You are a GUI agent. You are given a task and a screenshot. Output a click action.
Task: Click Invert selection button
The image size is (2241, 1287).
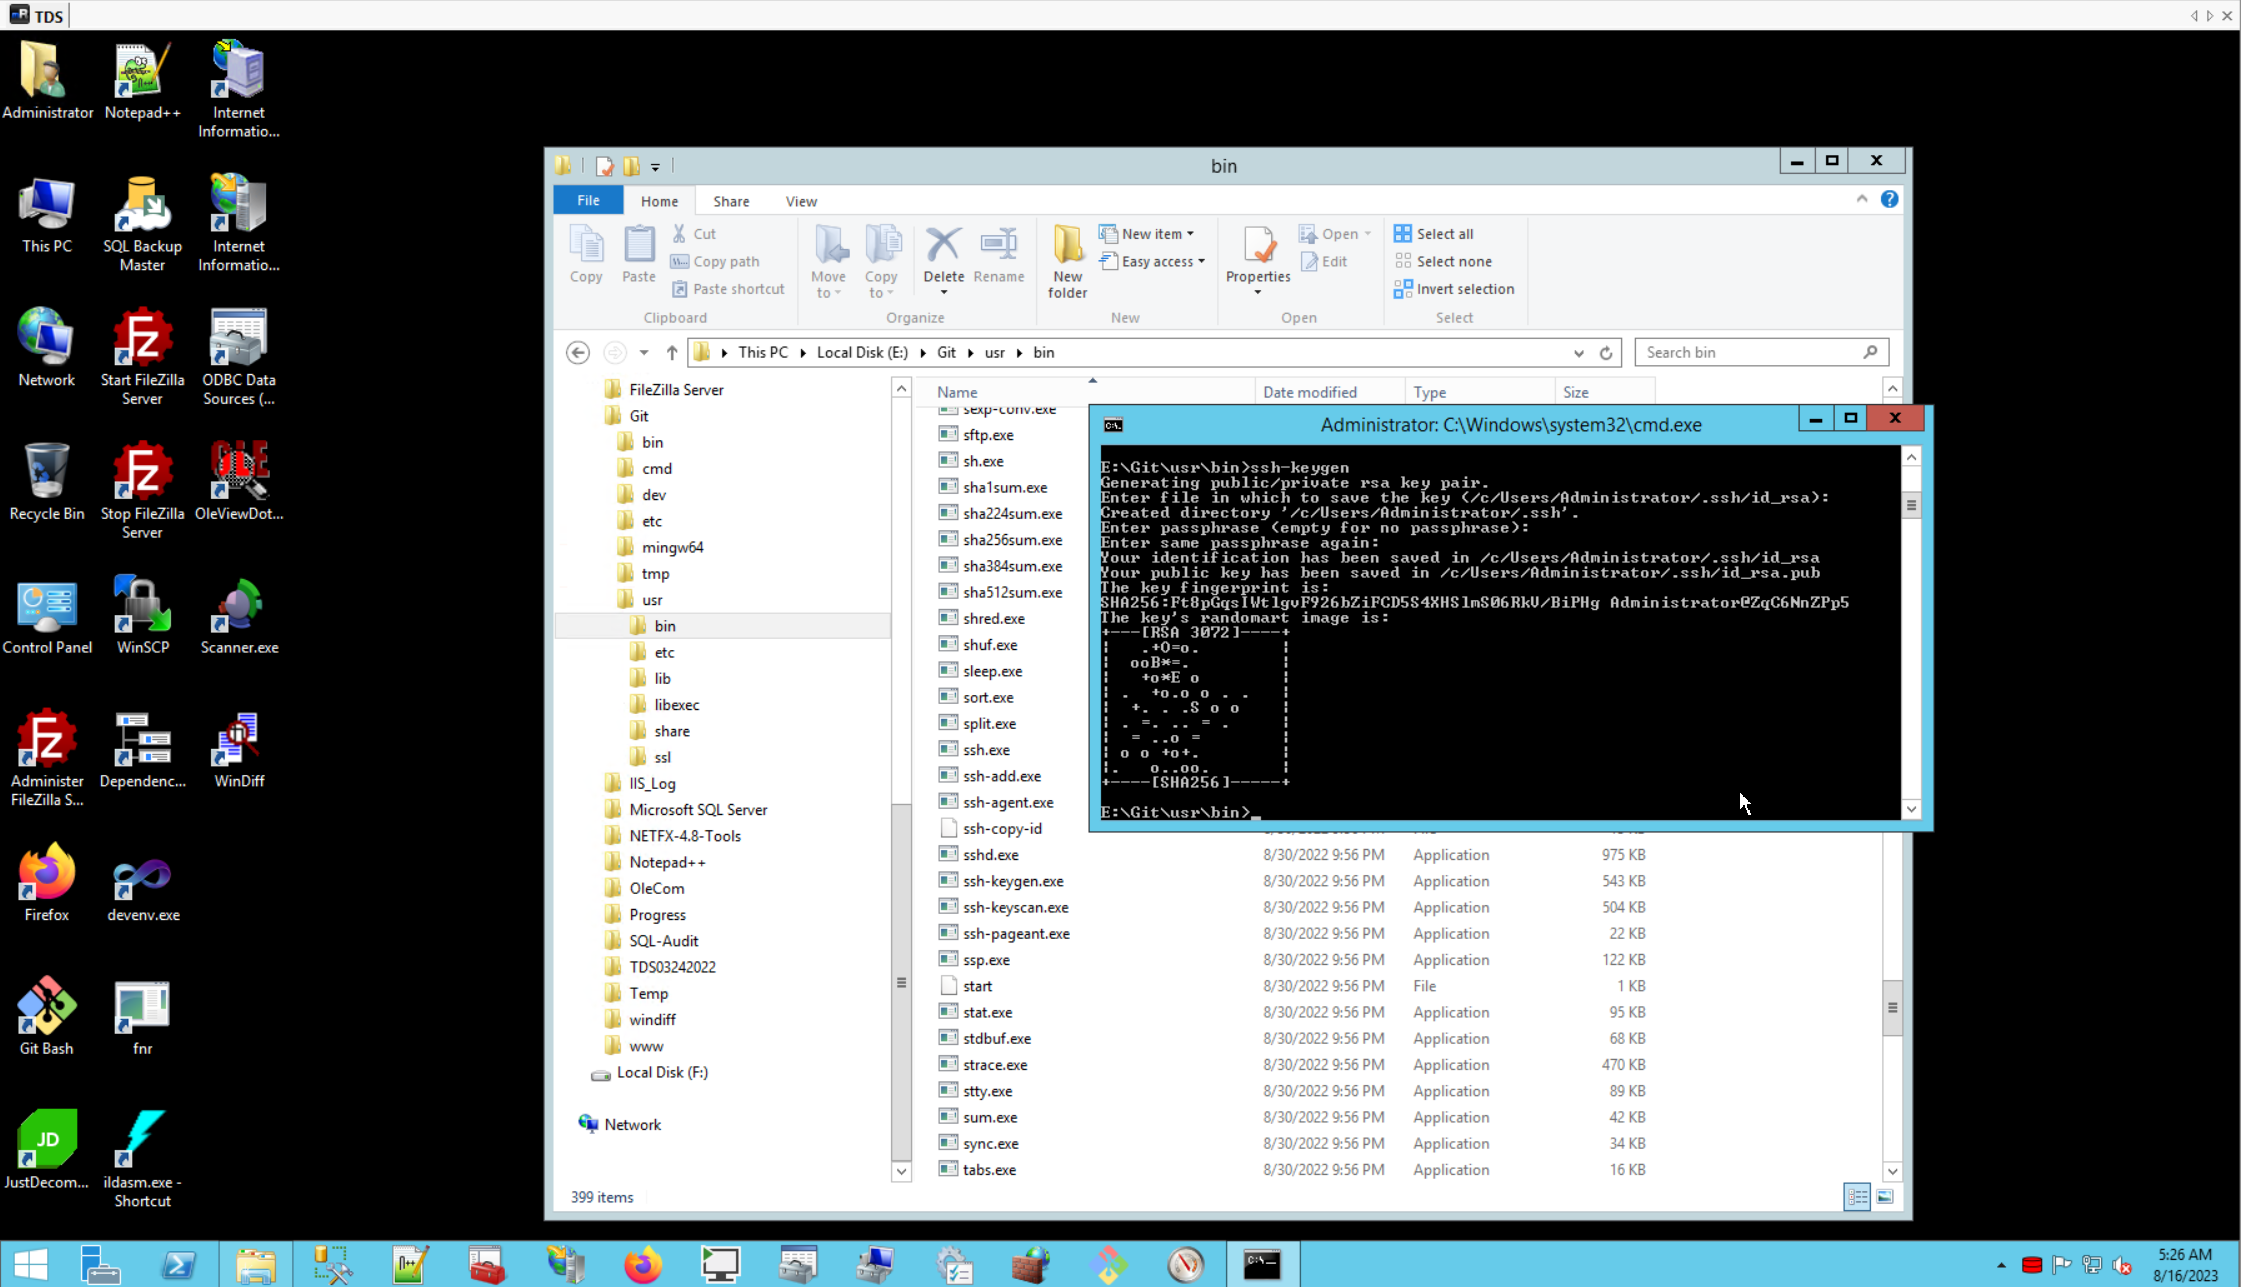pos(1454,289)
